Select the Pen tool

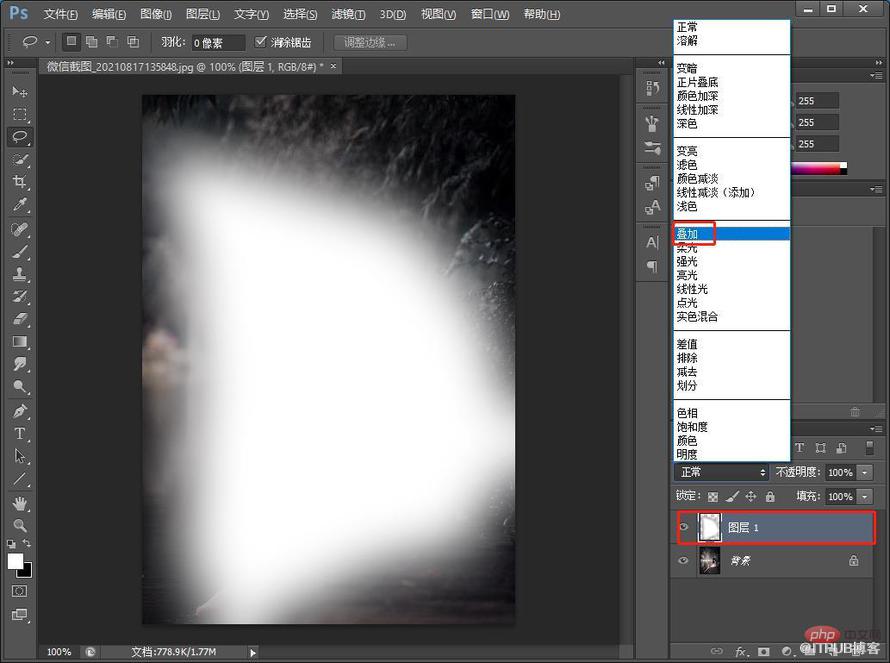[20, 411]
